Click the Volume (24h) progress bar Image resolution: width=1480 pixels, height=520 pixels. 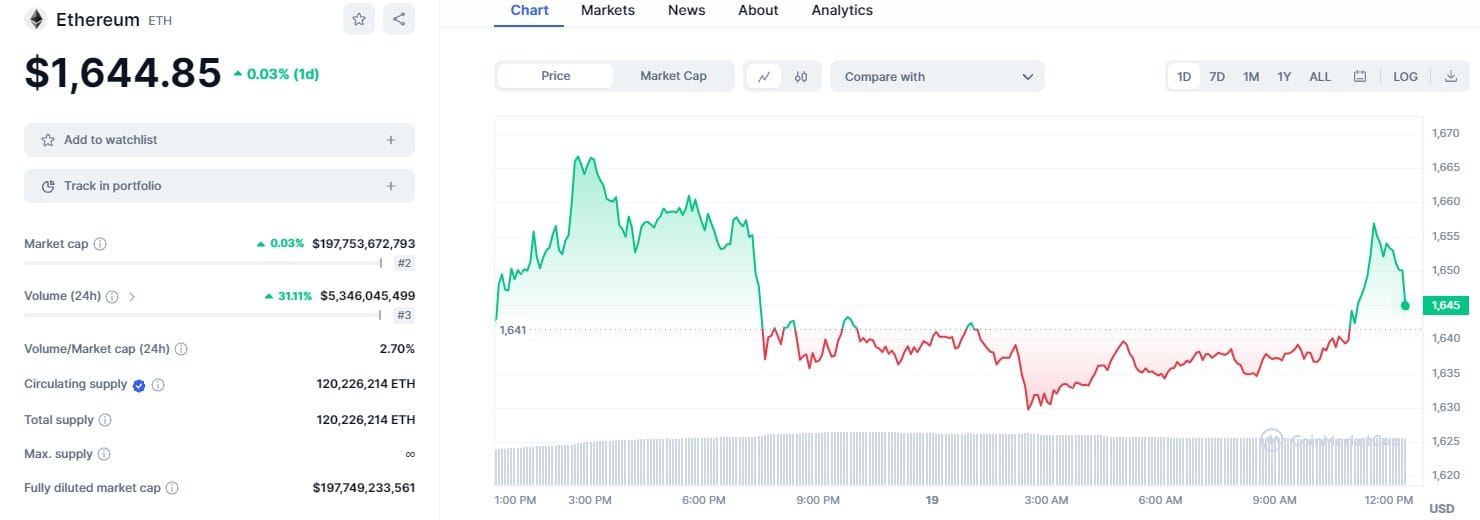[202, 315]
